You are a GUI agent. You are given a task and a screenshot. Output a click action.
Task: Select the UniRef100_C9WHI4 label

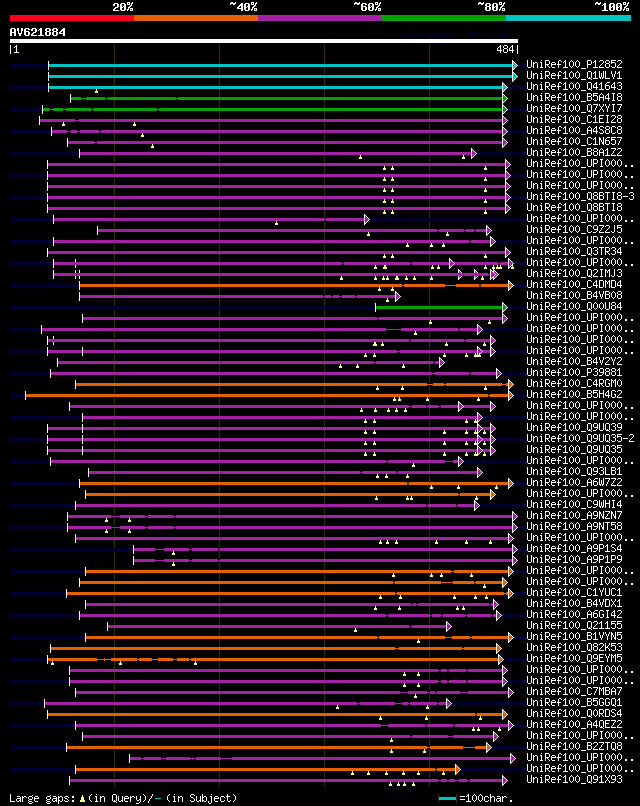coord(574,504)
